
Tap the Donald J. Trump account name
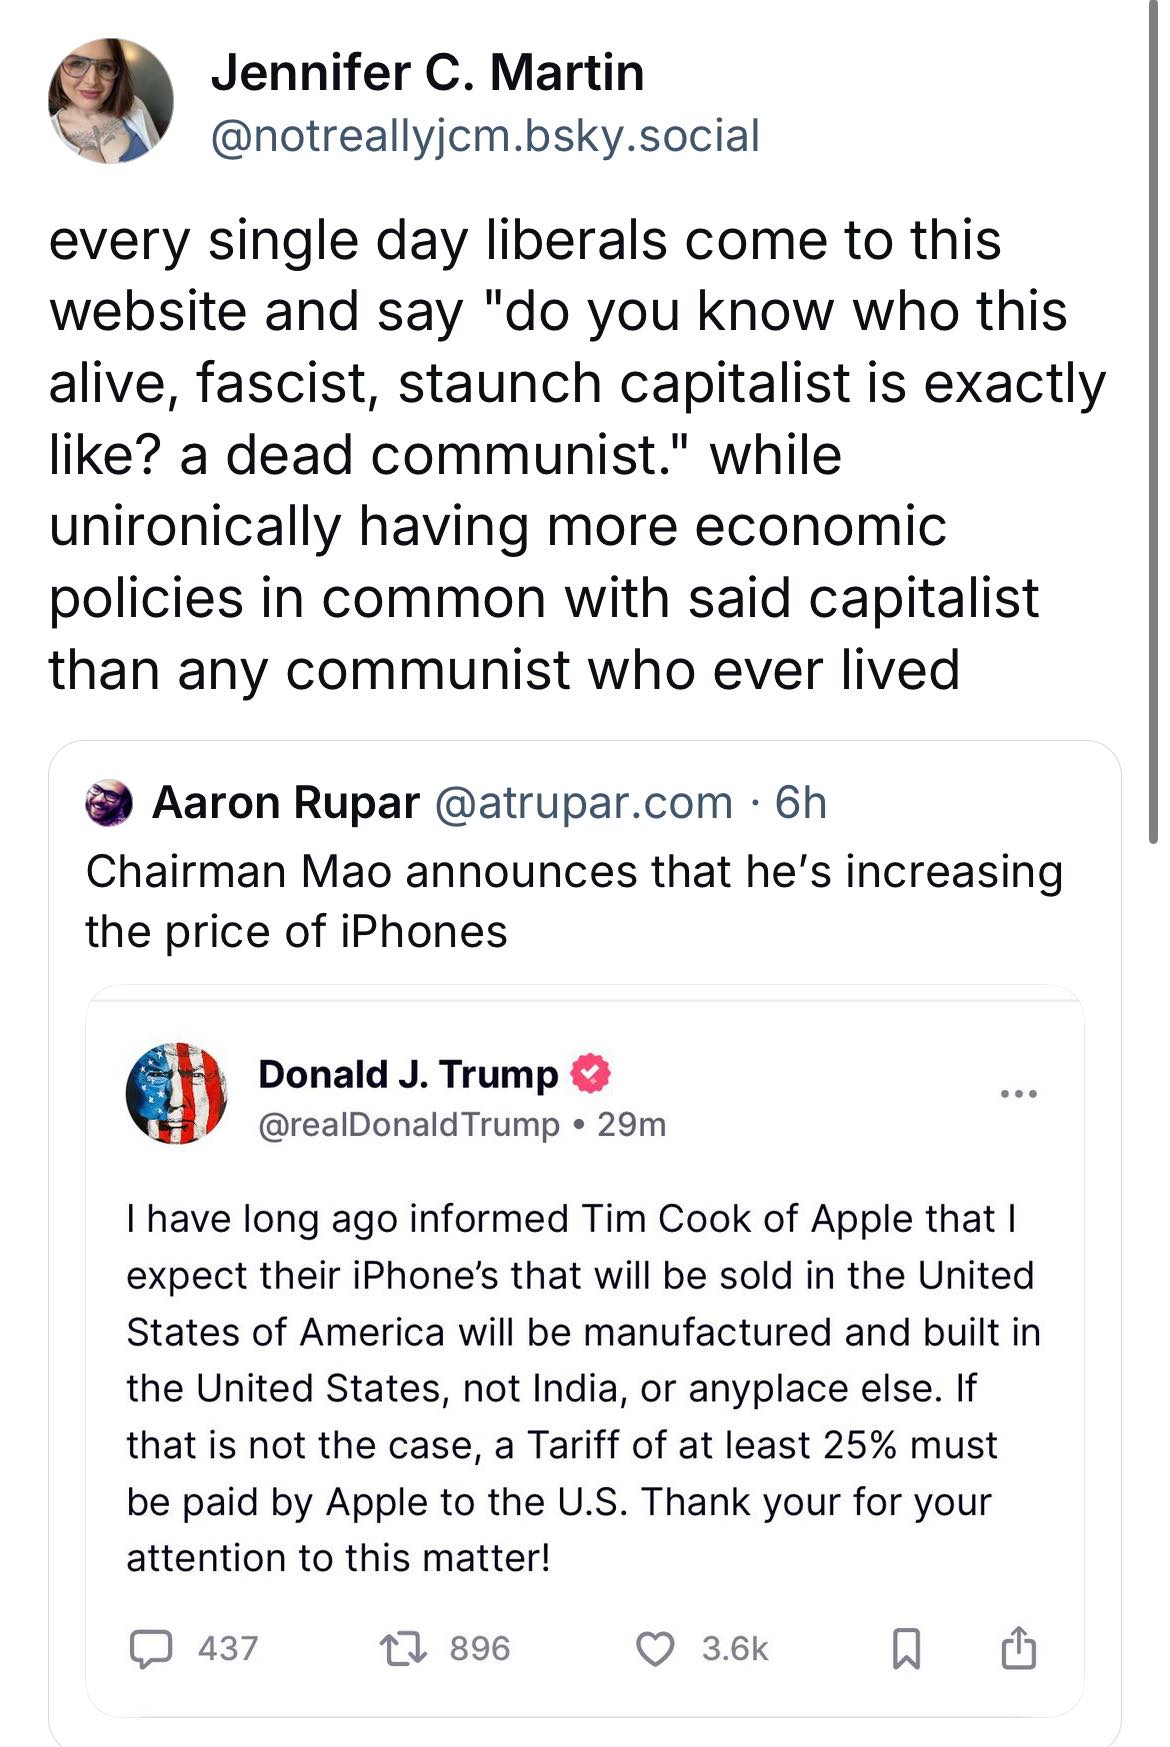pos(408,1074)
